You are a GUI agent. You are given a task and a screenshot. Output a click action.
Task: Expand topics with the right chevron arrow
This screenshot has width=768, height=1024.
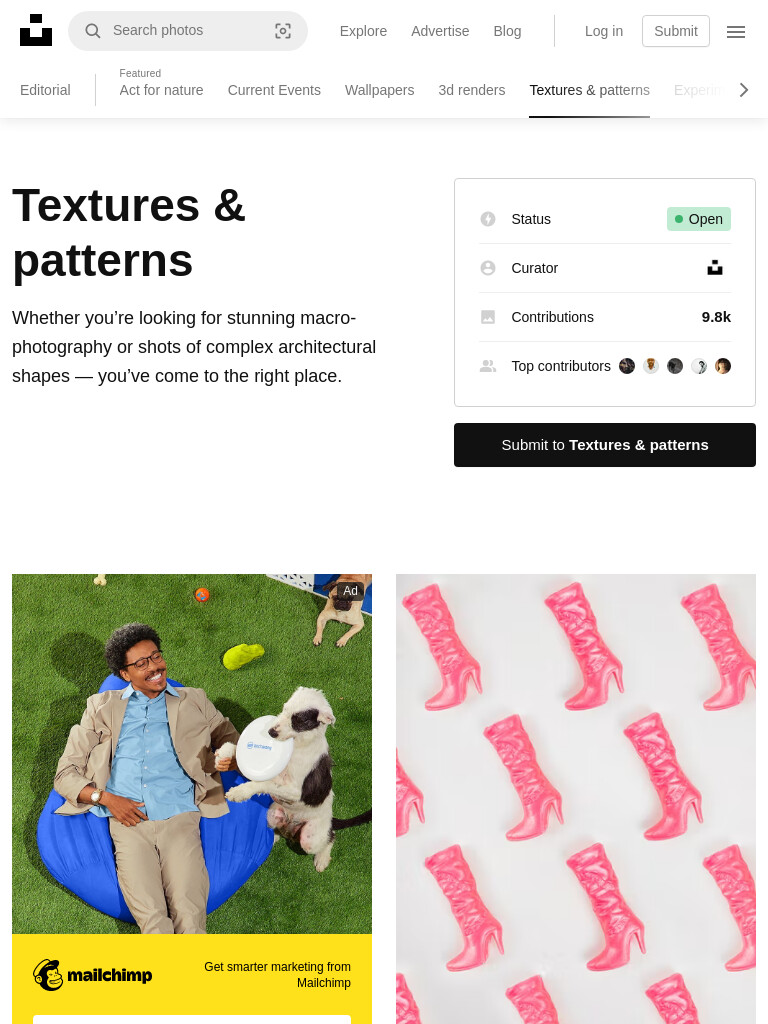pos(744,90)
